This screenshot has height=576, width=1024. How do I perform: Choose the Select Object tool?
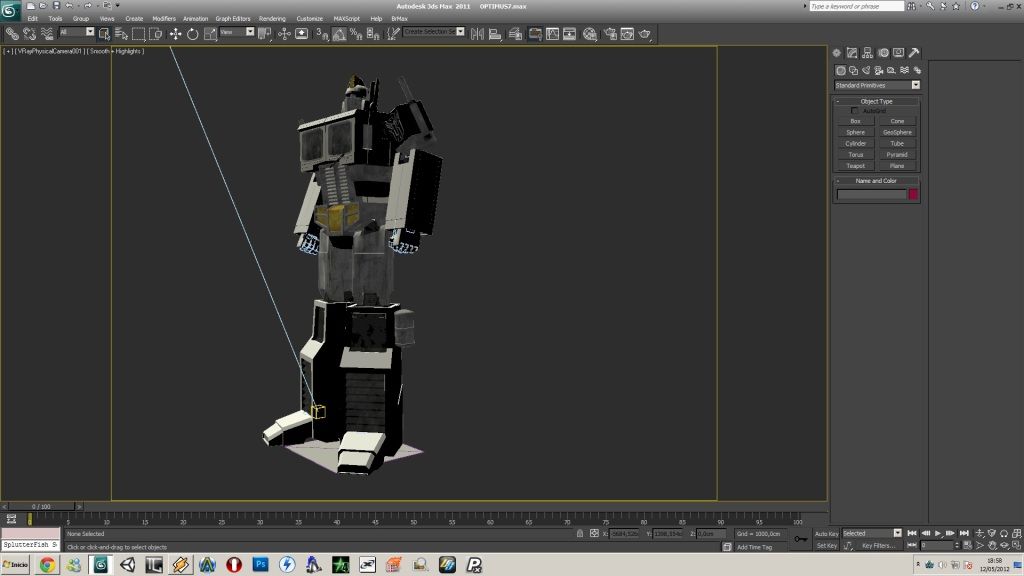tap(104, 34)
